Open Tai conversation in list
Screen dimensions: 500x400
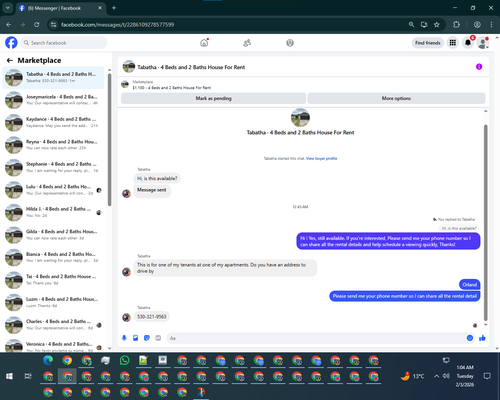(x=54, y=280)
